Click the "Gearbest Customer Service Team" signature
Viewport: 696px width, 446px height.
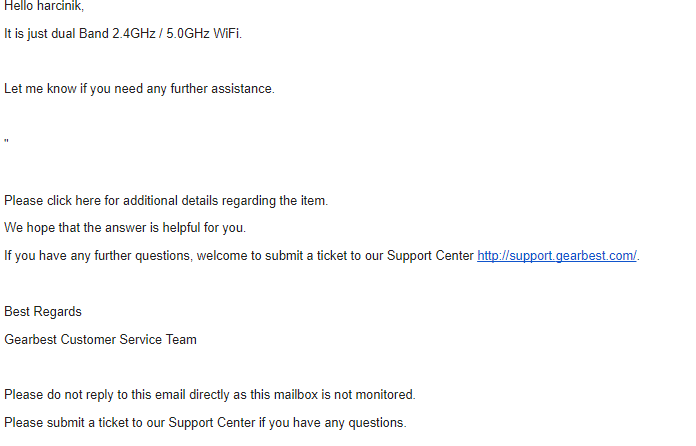pyautogui.click(x=100, y=339)
